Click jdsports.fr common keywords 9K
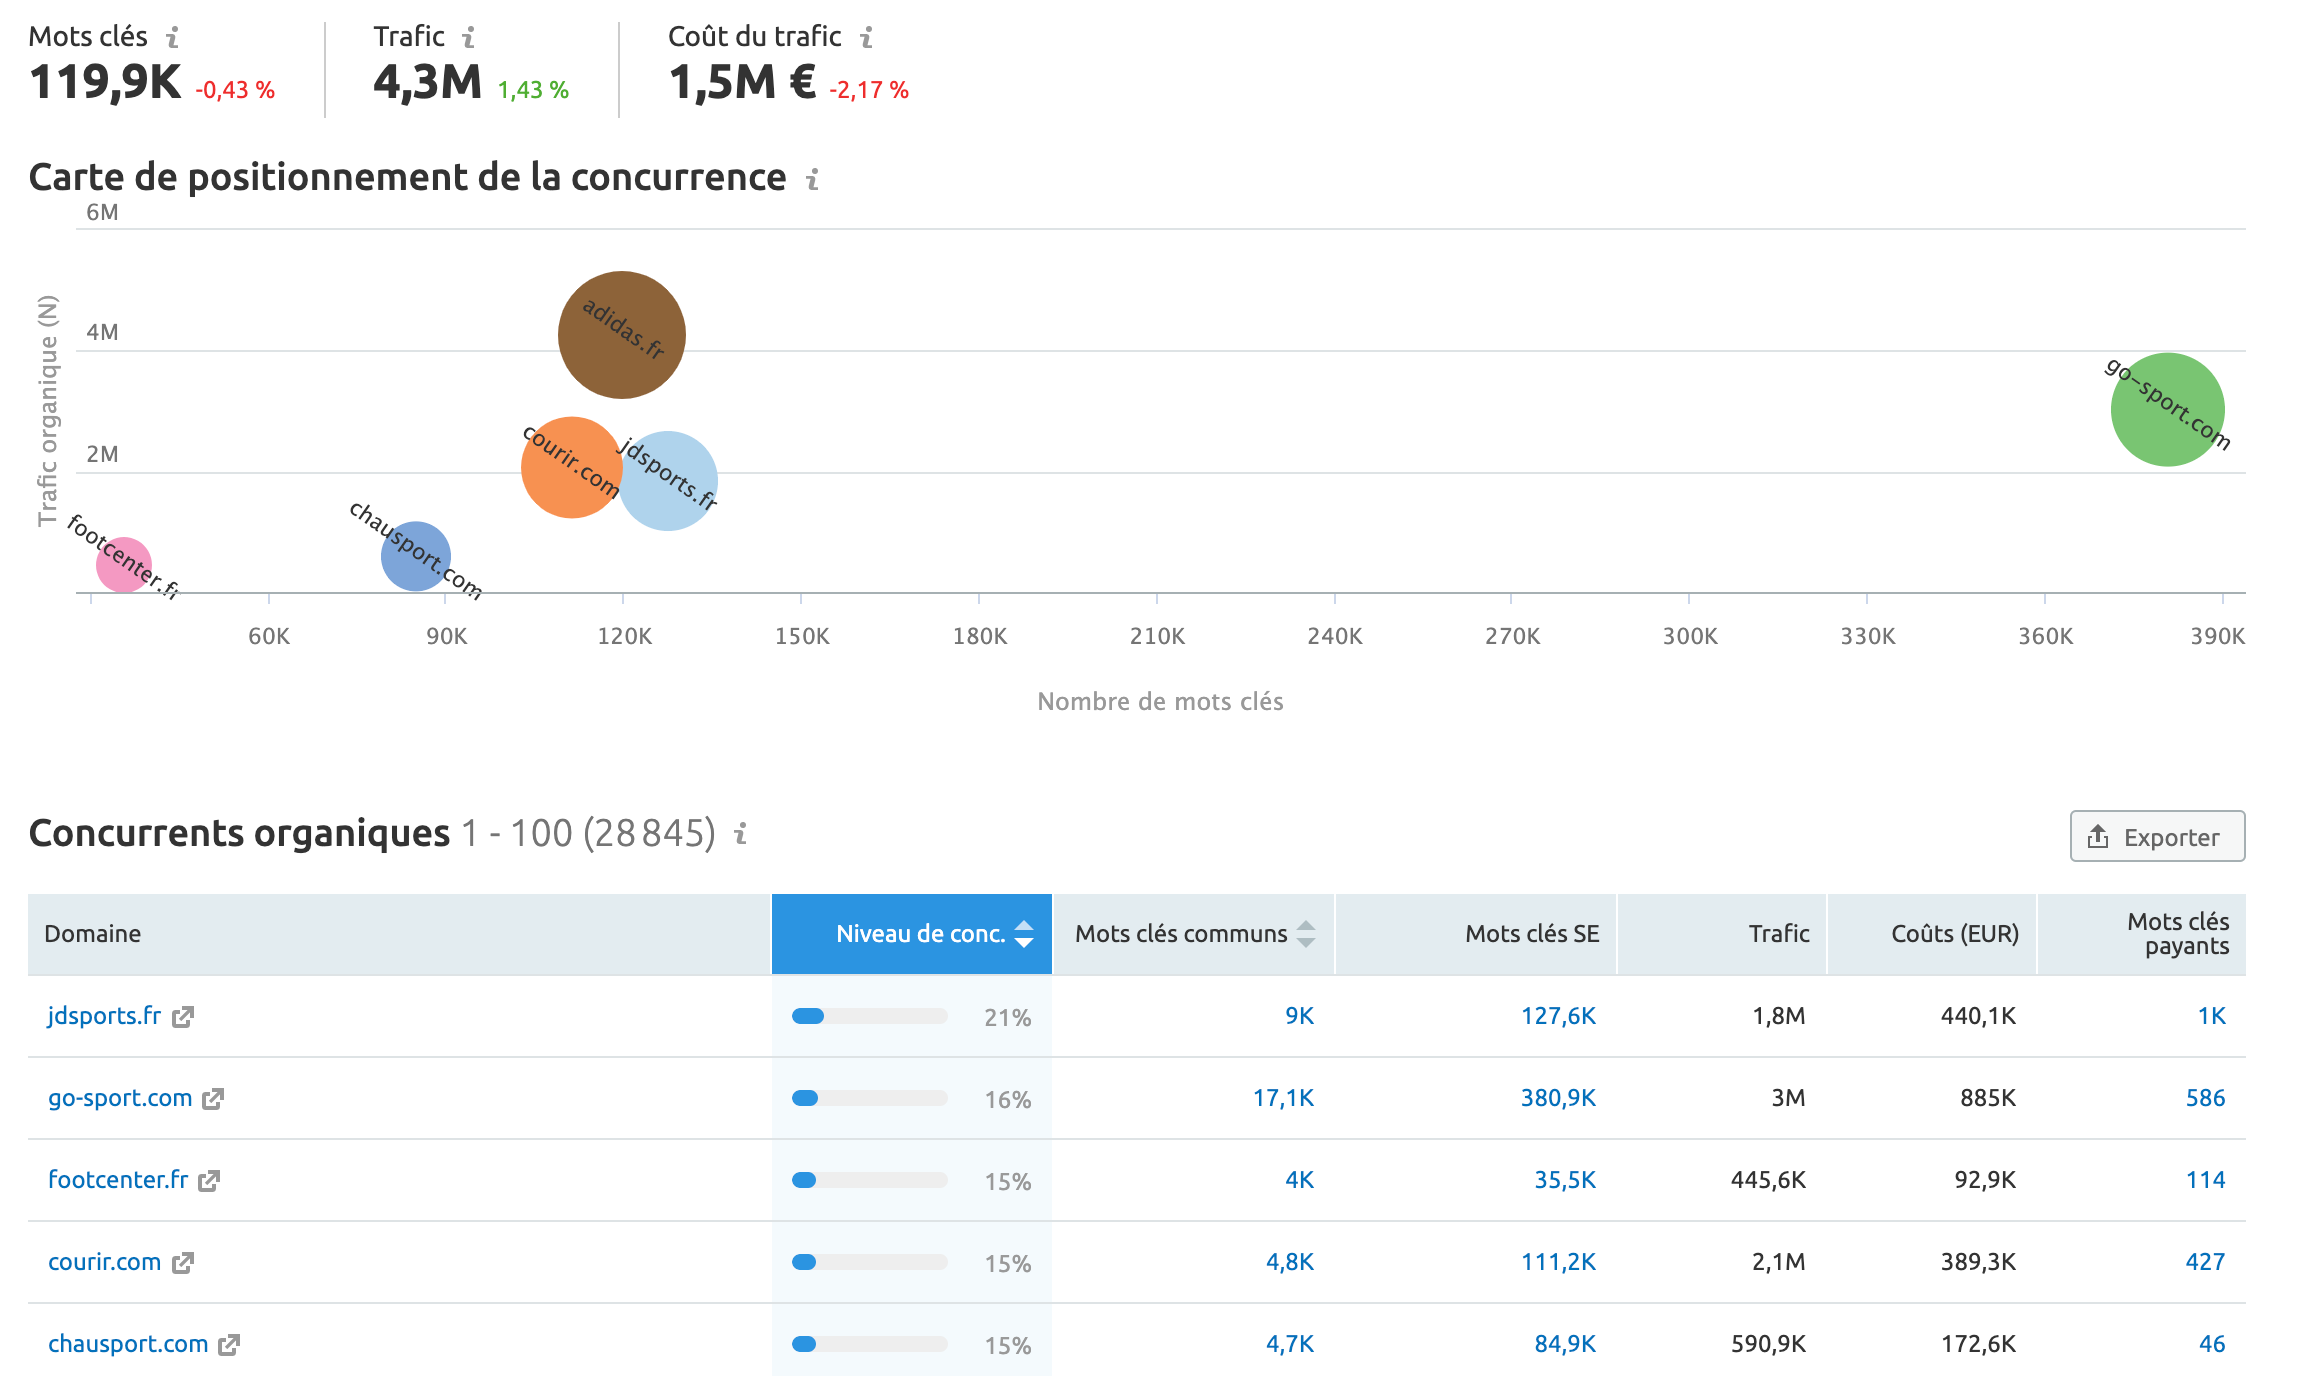The height and width of the screenshot is (1376, 2314). (x=1299, y=1016)
